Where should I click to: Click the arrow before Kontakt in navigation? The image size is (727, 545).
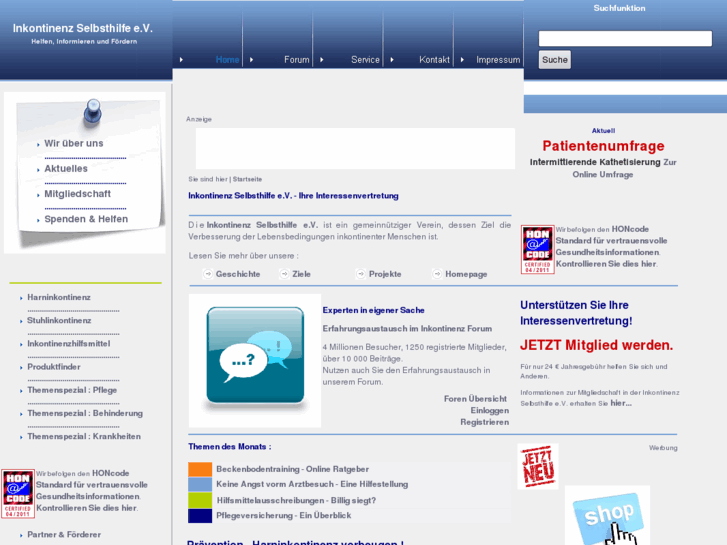coord(392,60)
